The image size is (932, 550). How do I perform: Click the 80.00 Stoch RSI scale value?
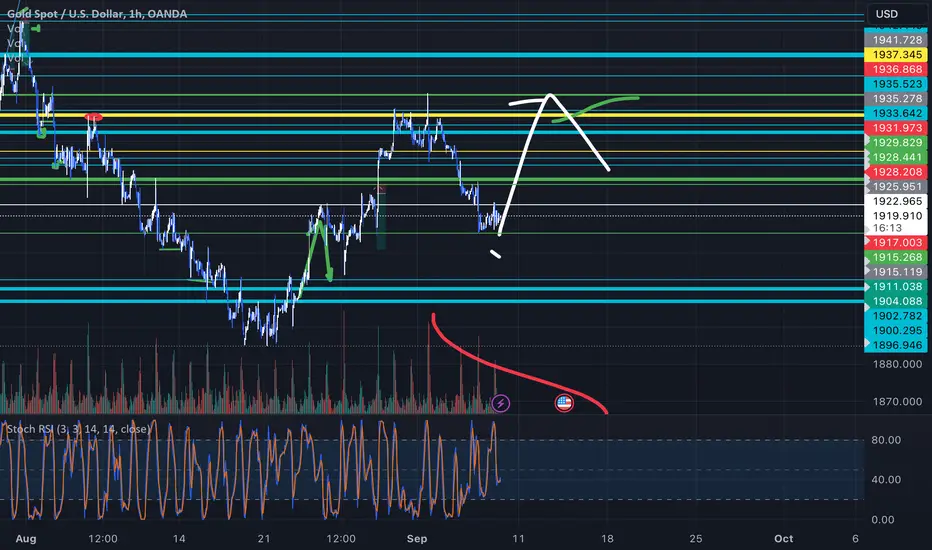tap(886, 440)
